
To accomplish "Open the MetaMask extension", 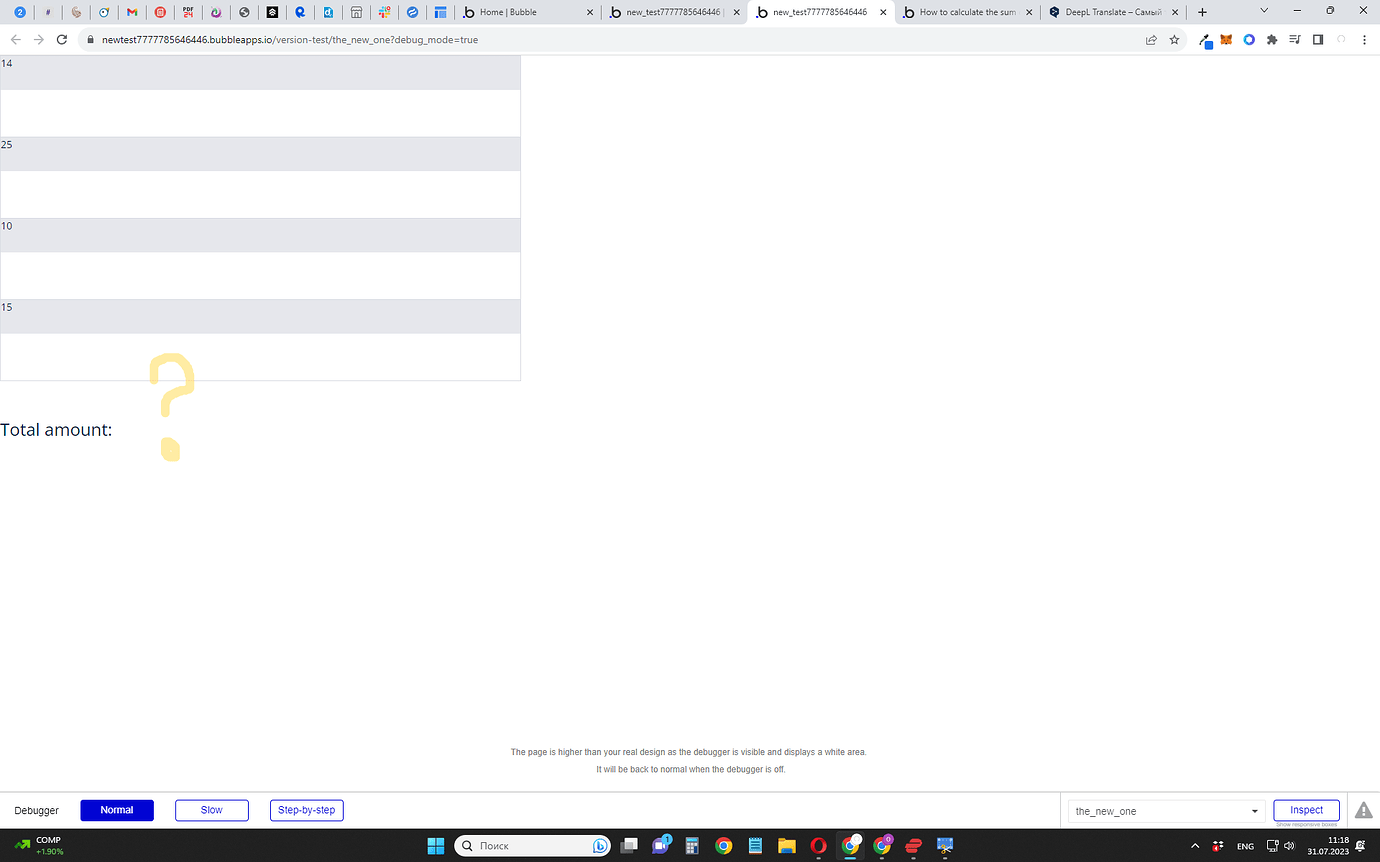I will 1225,39.
